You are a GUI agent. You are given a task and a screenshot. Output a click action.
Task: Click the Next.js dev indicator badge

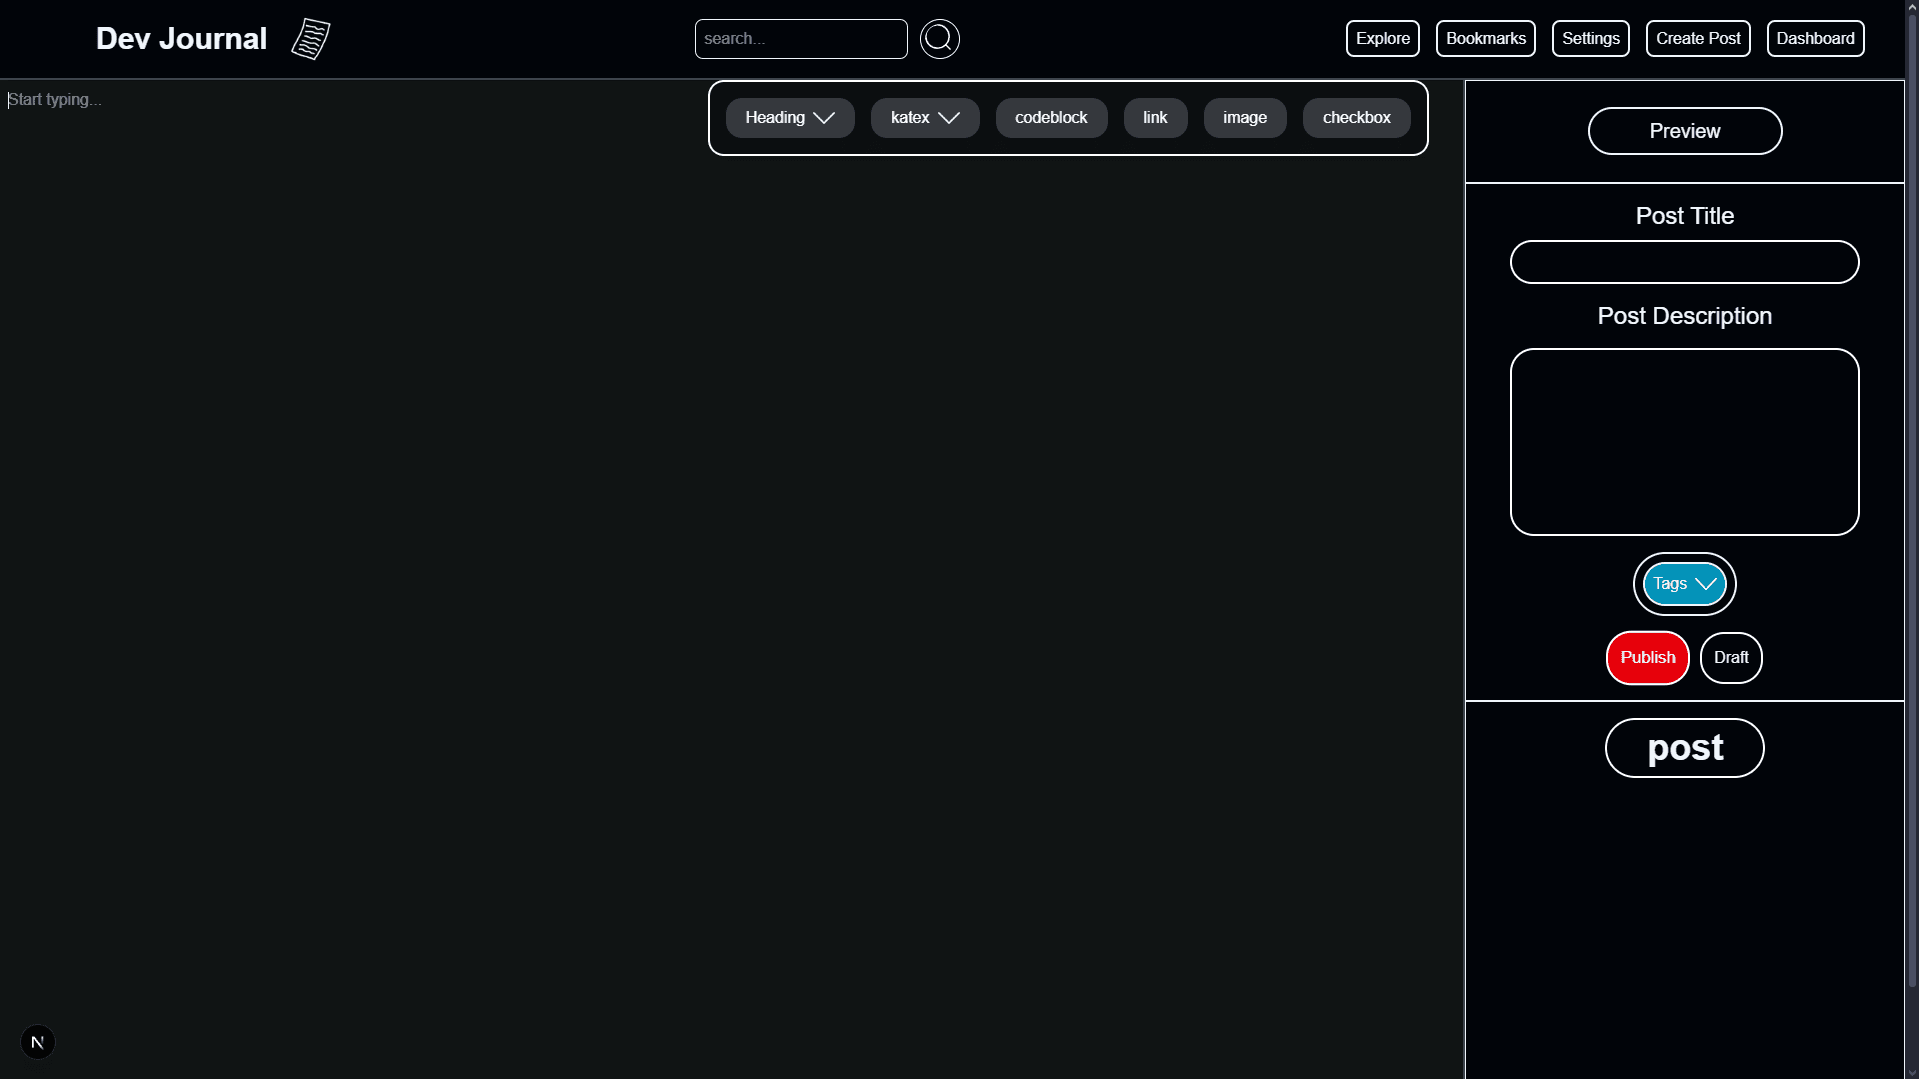coord(38,1042)
